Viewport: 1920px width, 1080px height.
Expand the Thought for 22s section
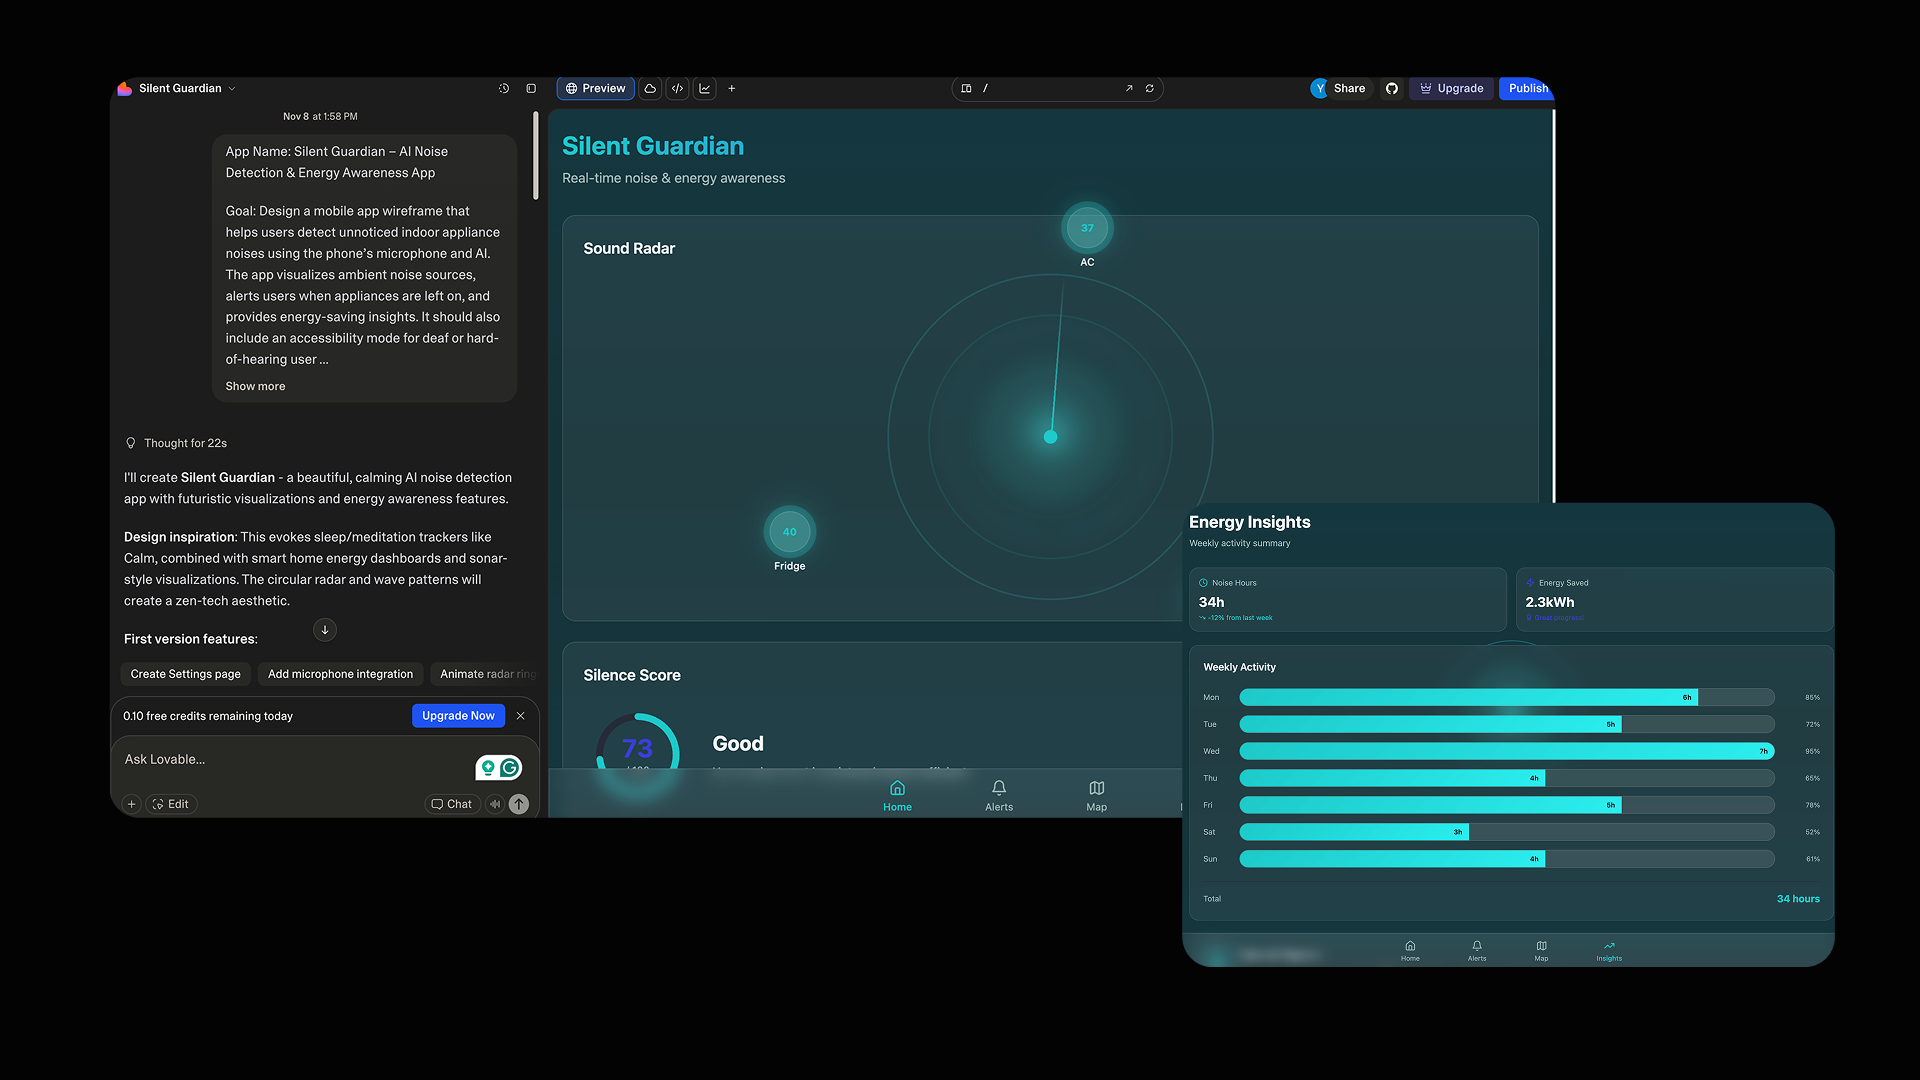(x=185, y=443)
